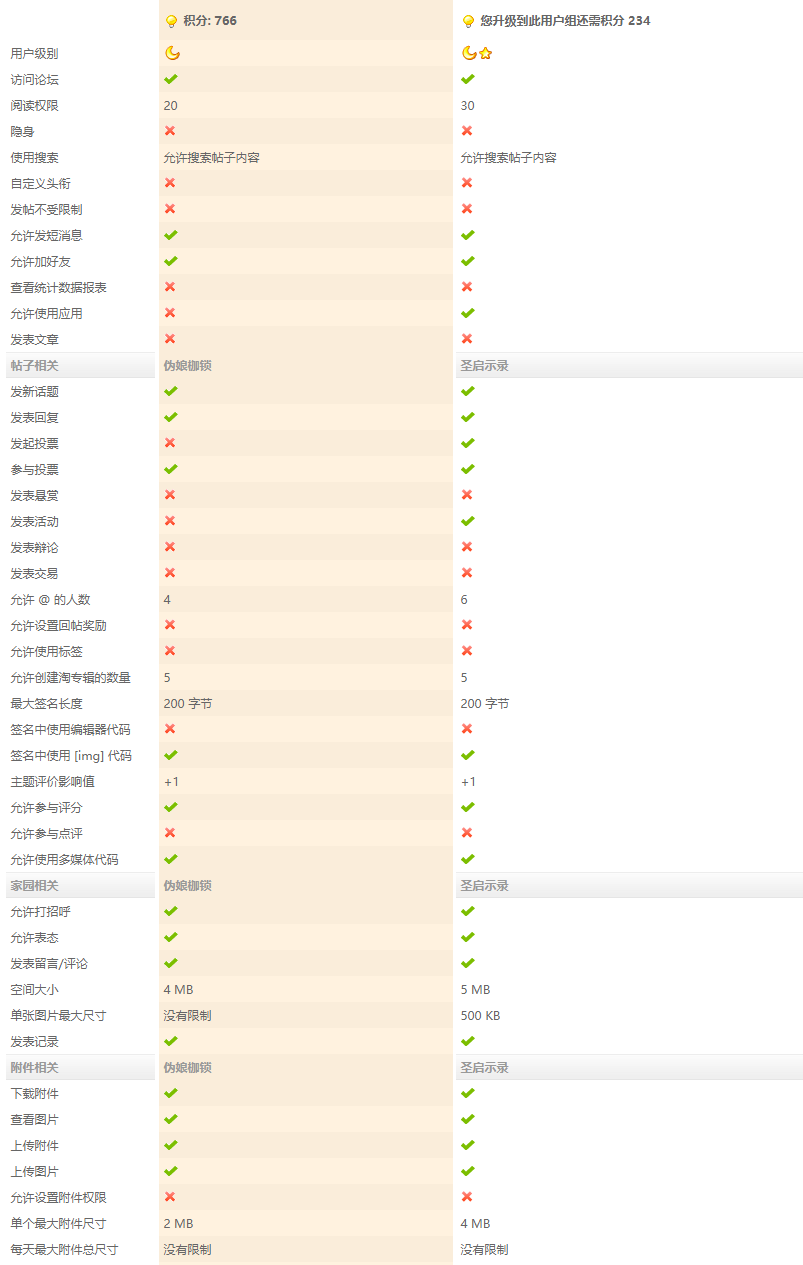
Task: Click 查看图片 check mark in 伪娘枷锁 column
Action: tap(171, 1119)
